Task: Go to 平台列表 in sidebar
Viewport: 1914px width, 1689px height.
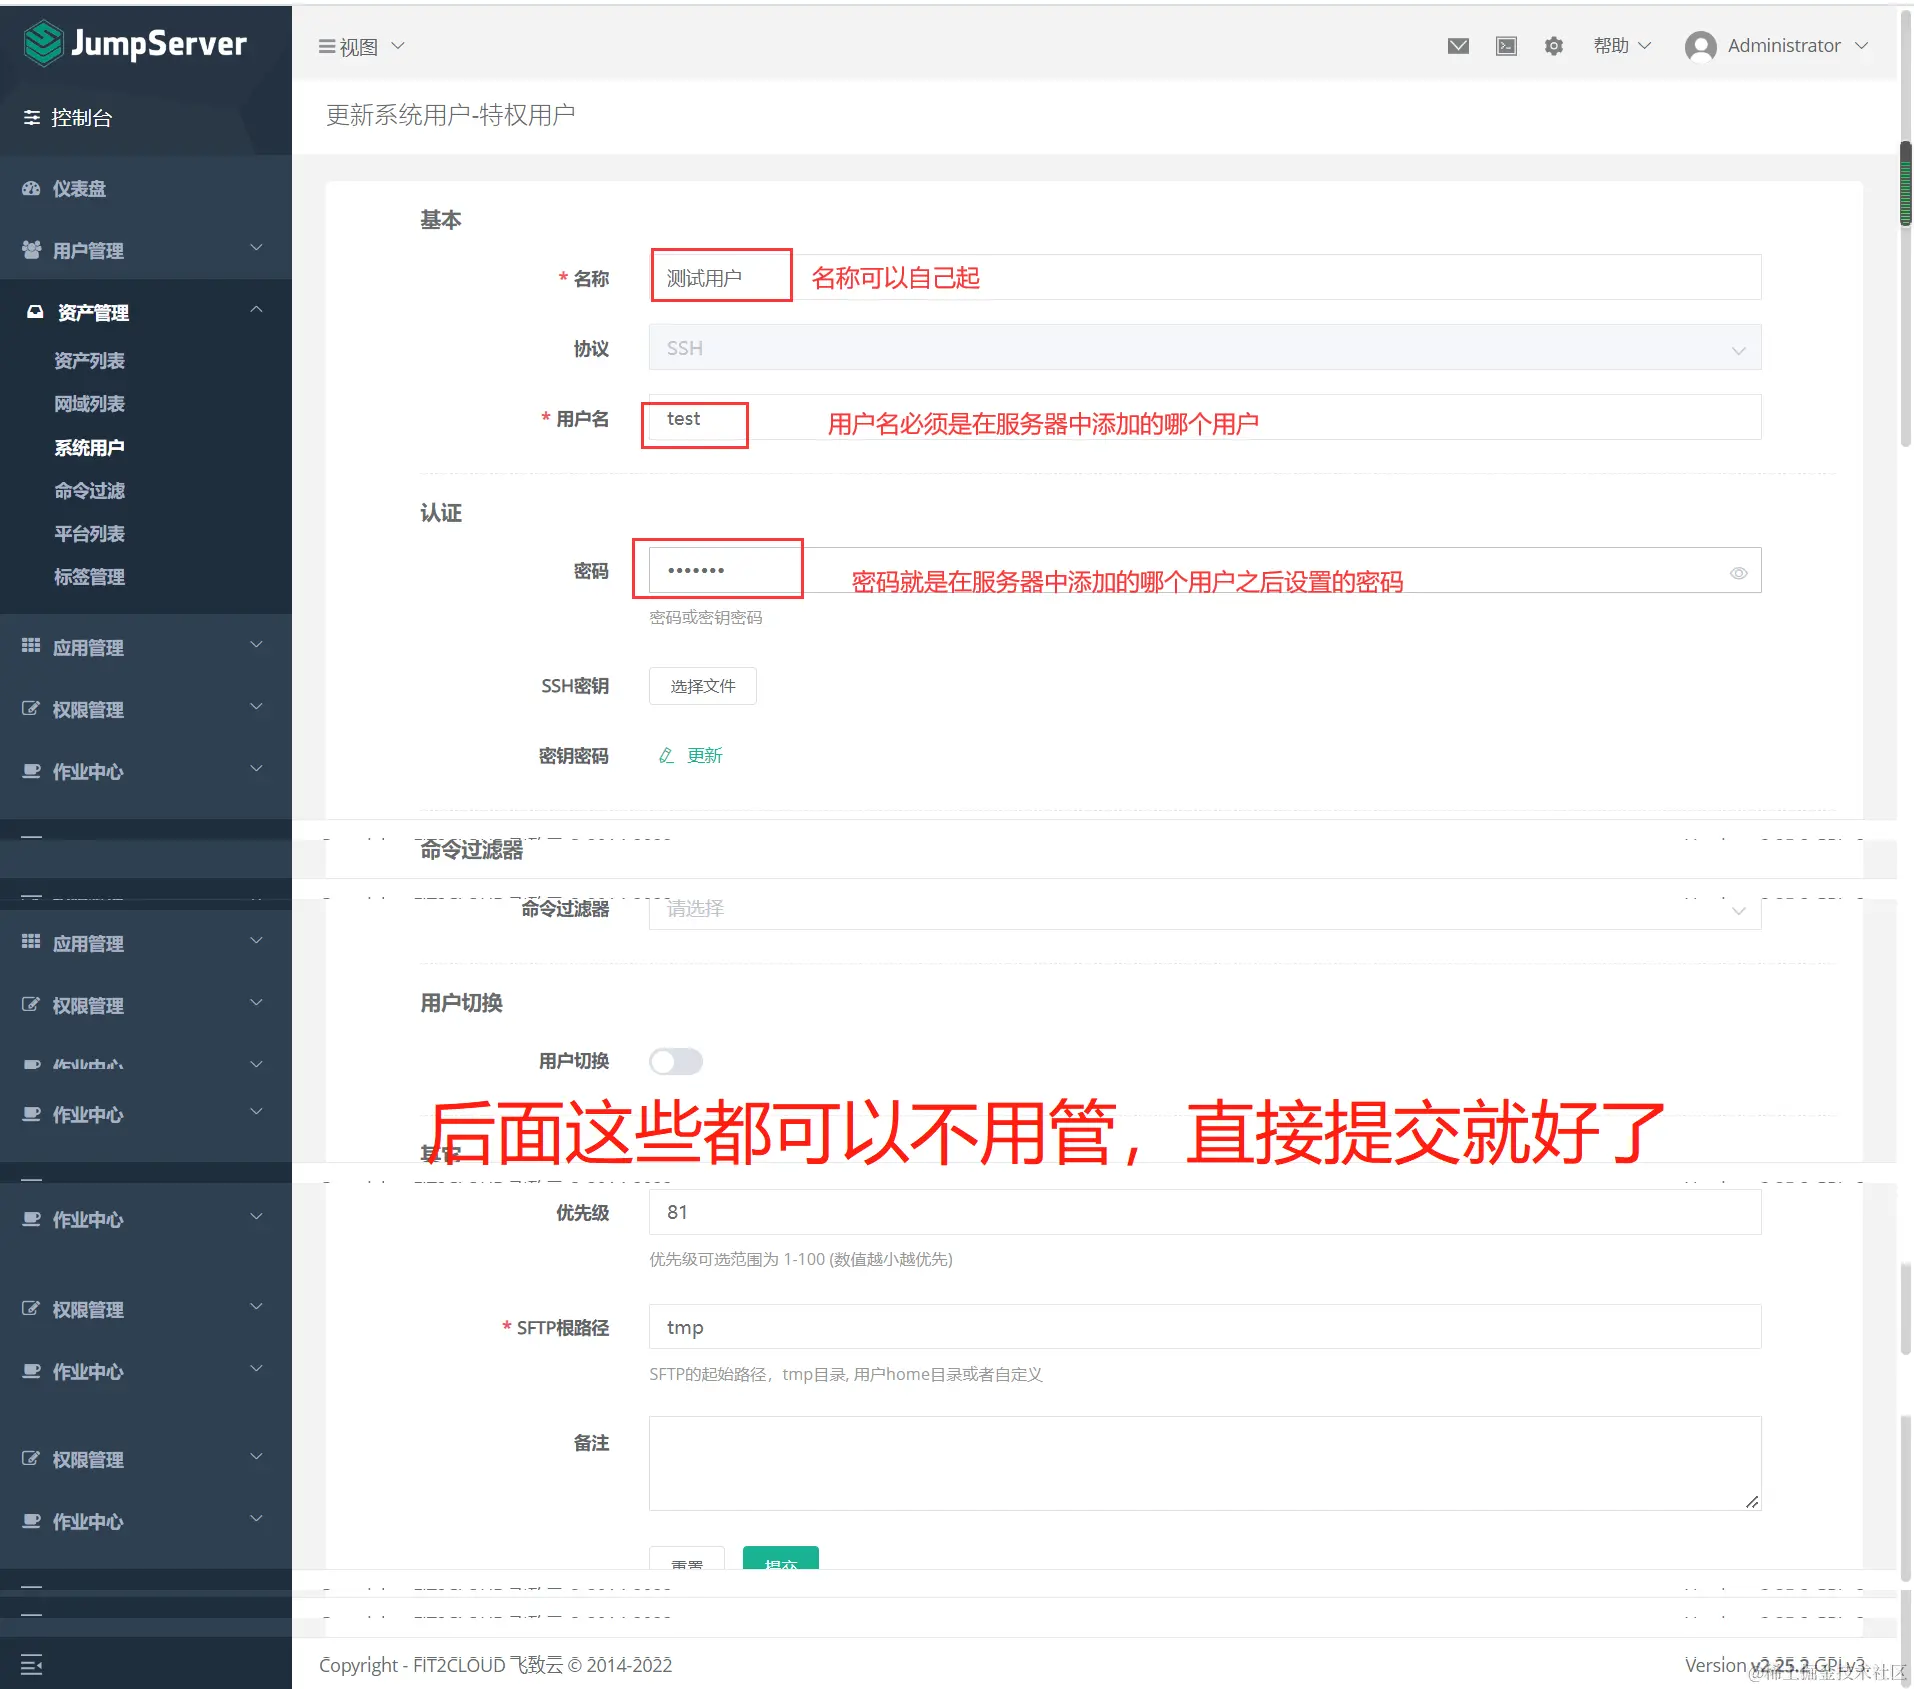Action: point(89,534)
